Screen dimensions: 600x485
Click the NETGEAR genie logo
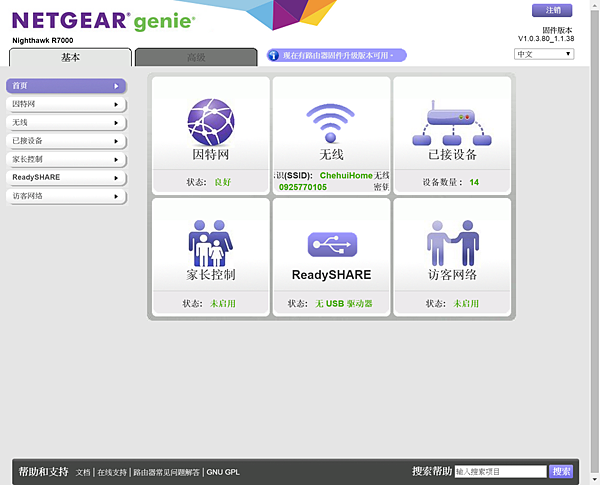(104, 21)
